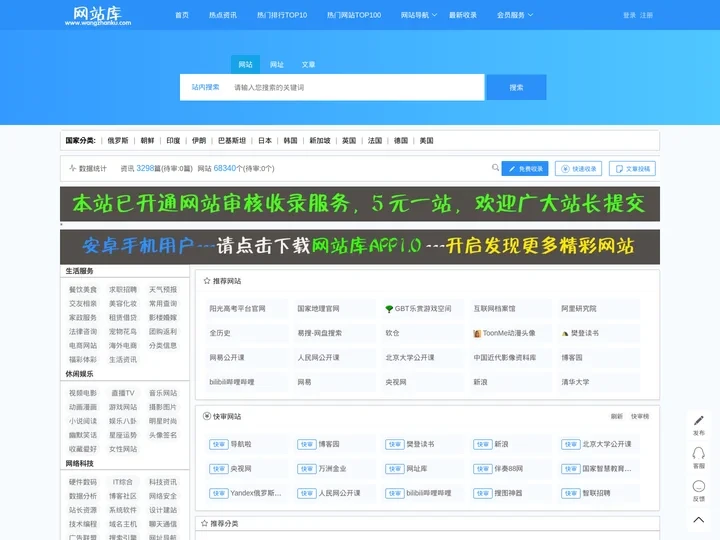720x540 pixels.
Task: Click the 文章投稿 button
Action: (632, 169)
